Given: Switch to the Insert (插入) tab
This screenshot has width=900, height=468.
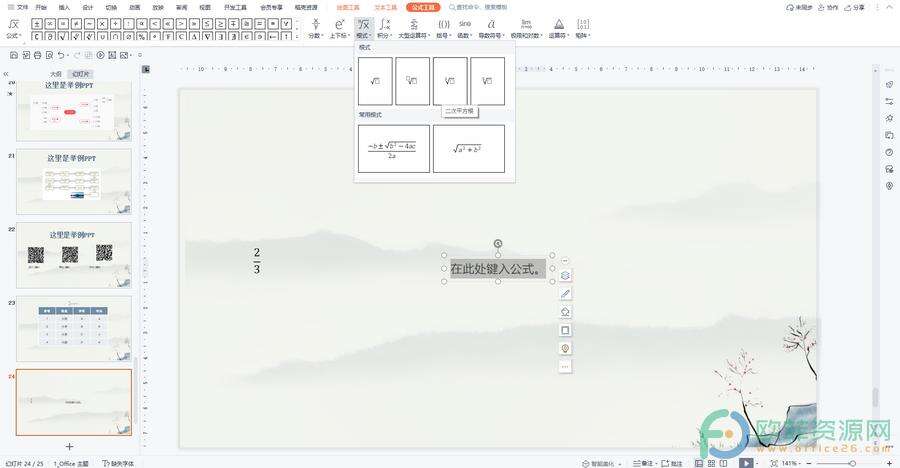Looking at the screenshot, I should coord(64,7).
